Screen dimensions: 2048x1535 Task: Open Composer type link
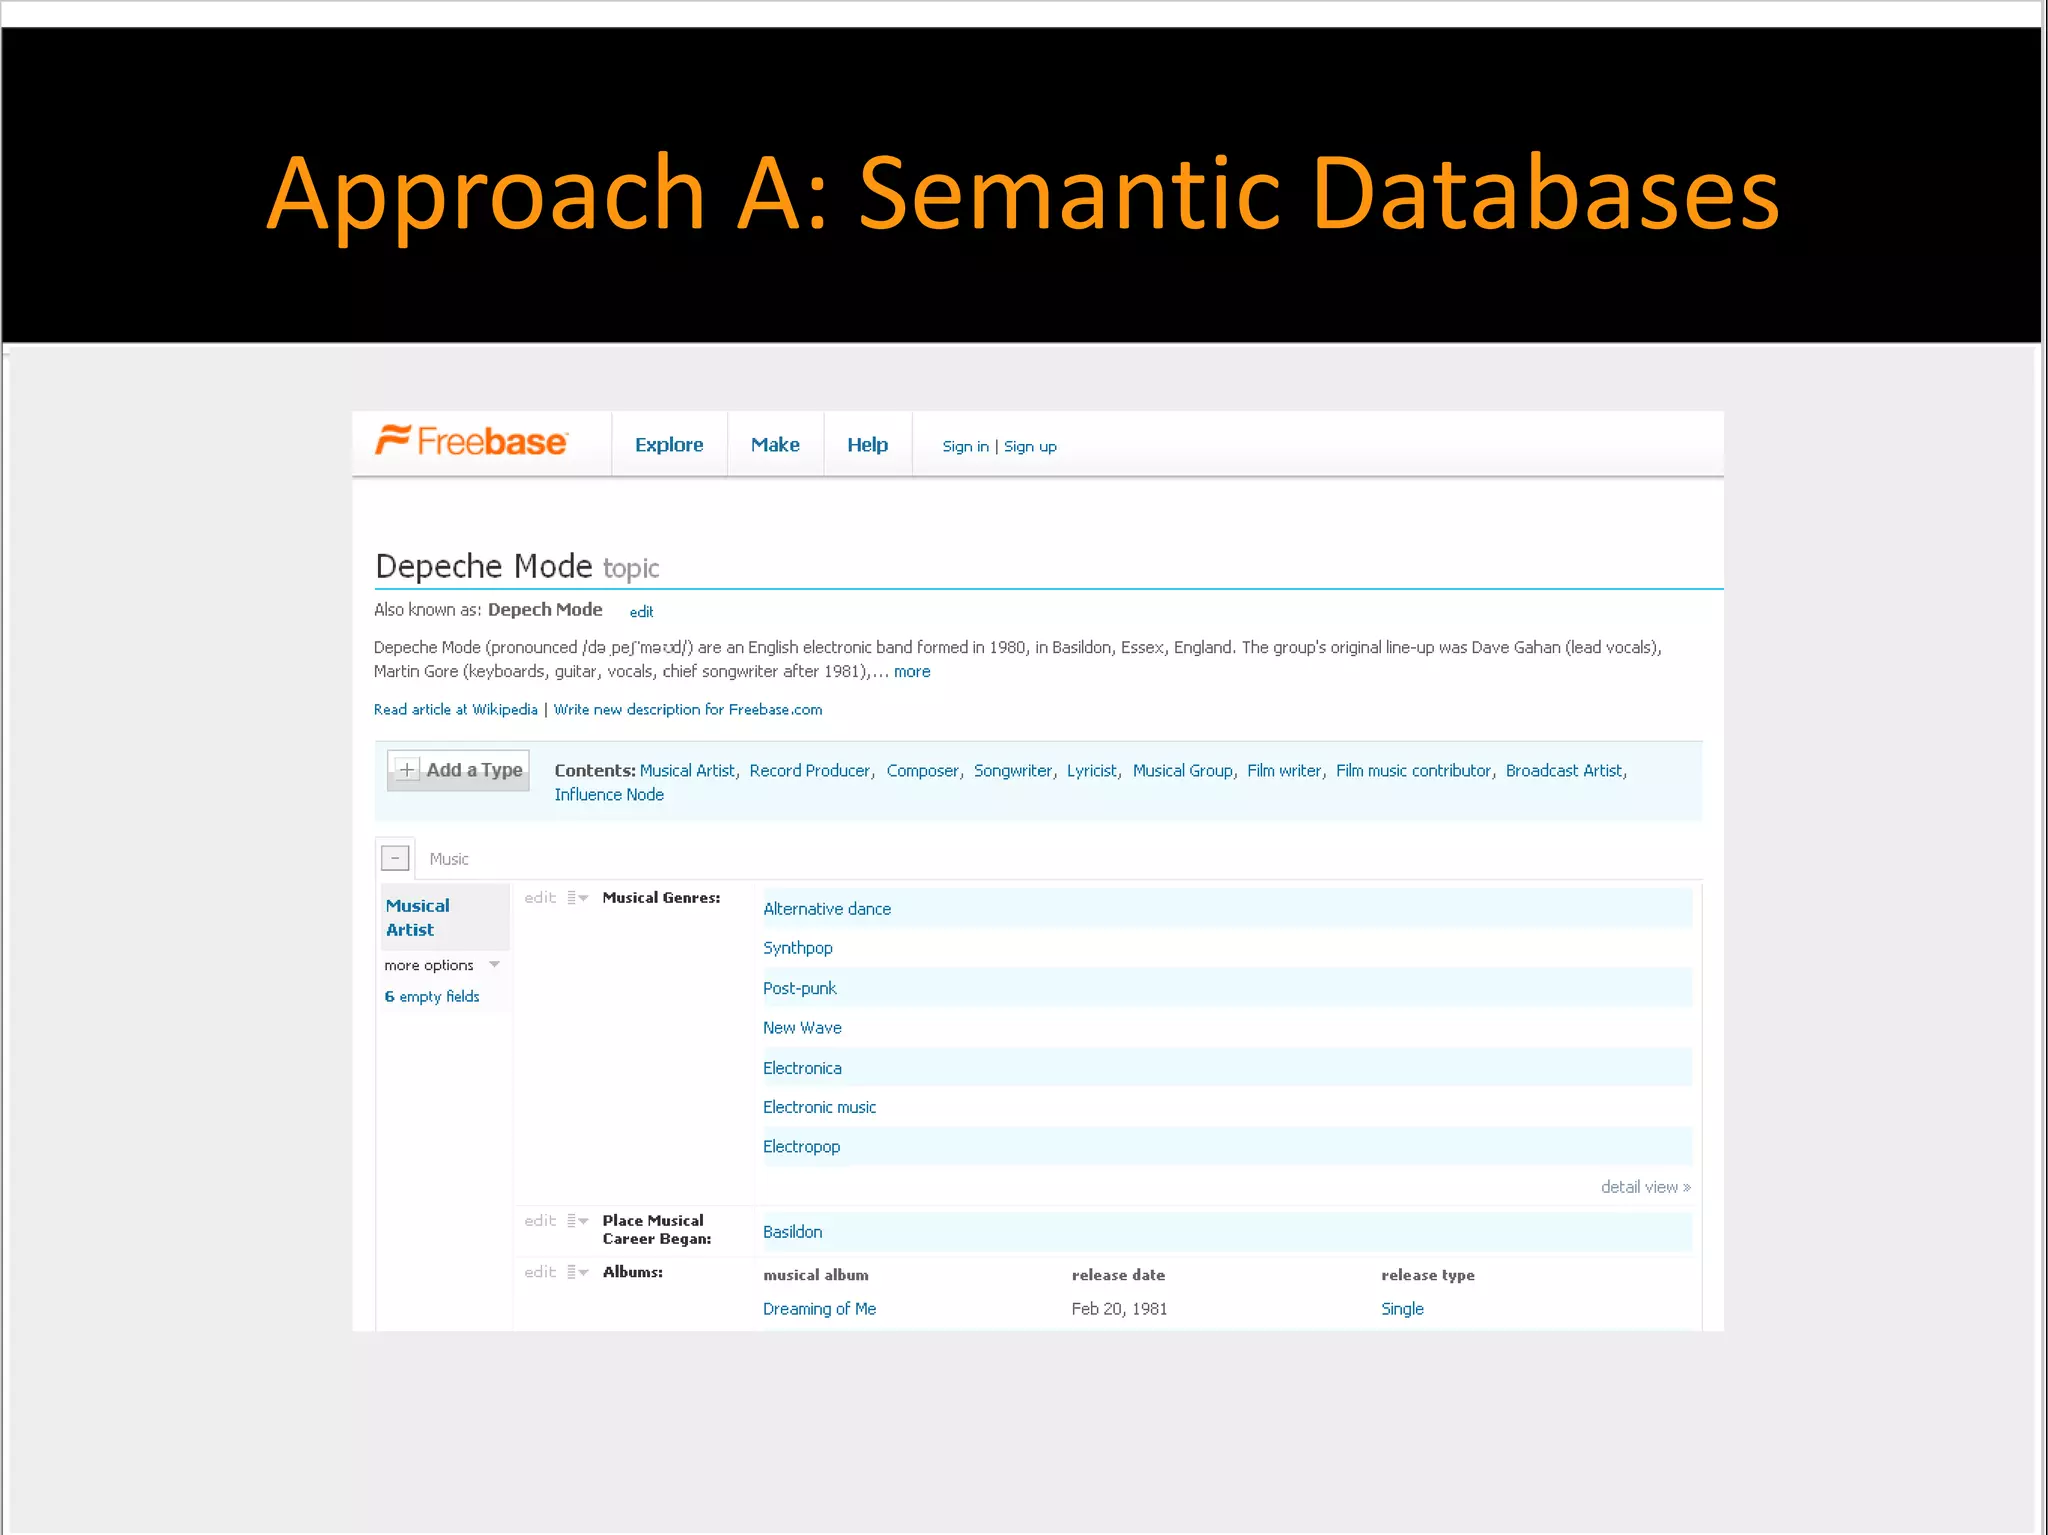pos(922,771)
